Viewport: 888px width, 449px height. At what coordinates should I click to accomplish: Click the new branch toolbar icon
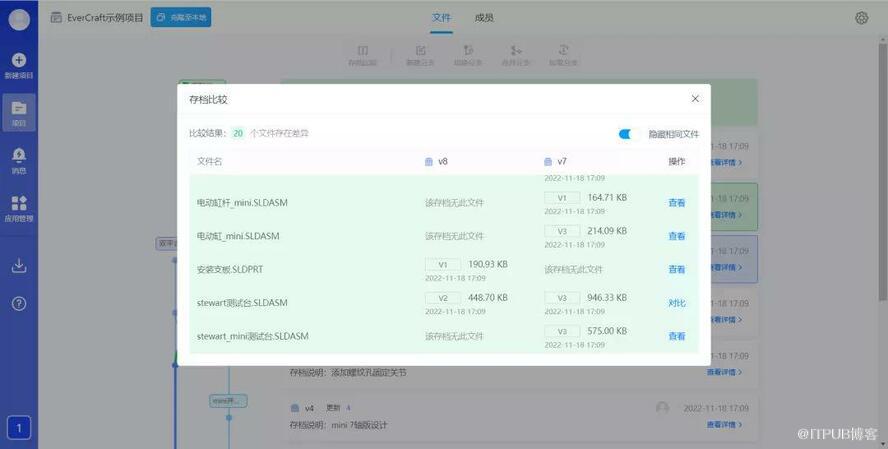tap(420, 50)
